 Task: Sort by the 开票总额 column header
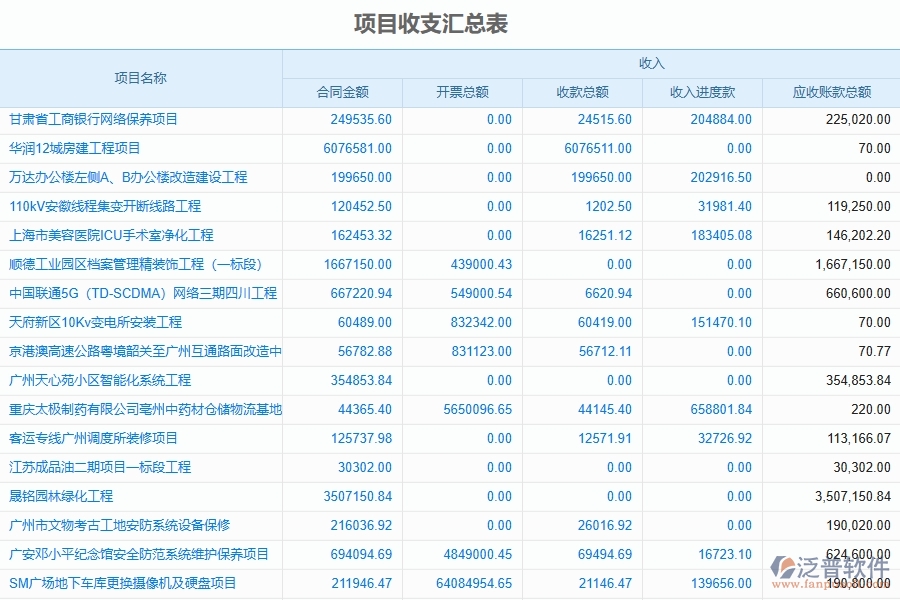[462, 90]
